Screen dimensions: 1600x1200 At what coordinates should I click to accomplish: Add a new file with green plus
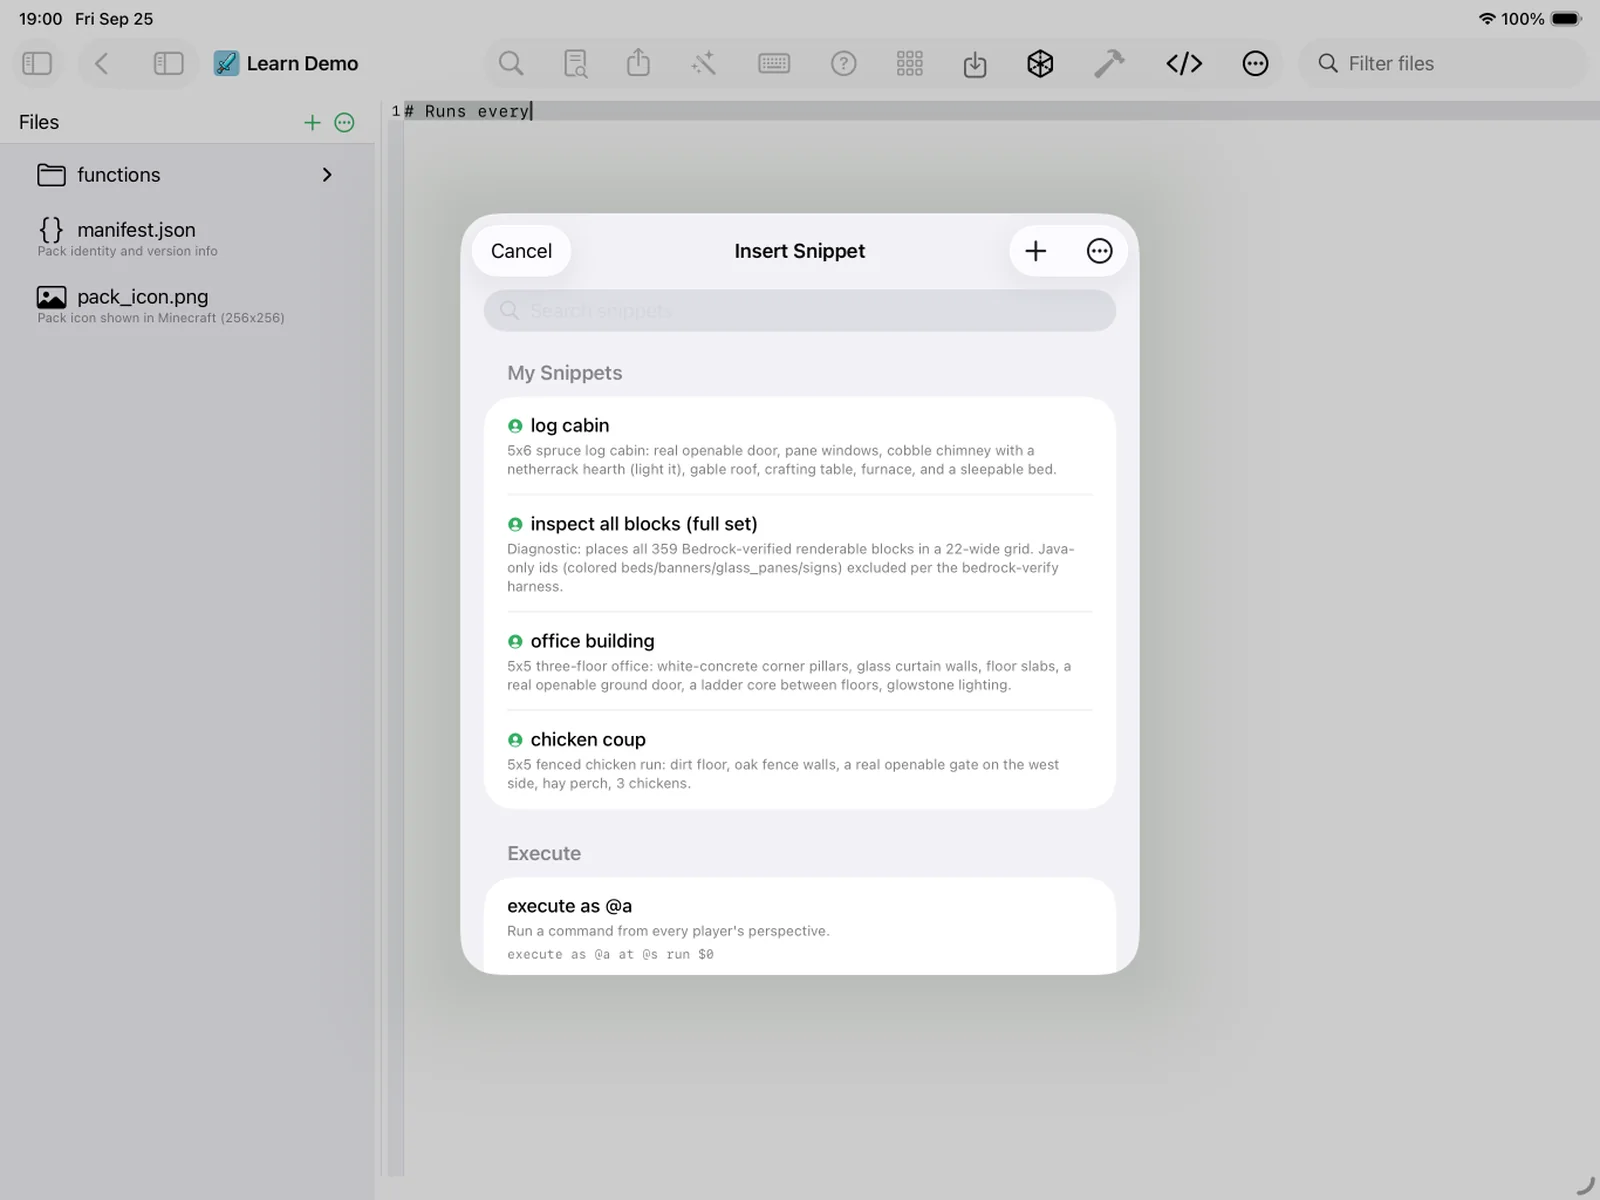point(312,122)
